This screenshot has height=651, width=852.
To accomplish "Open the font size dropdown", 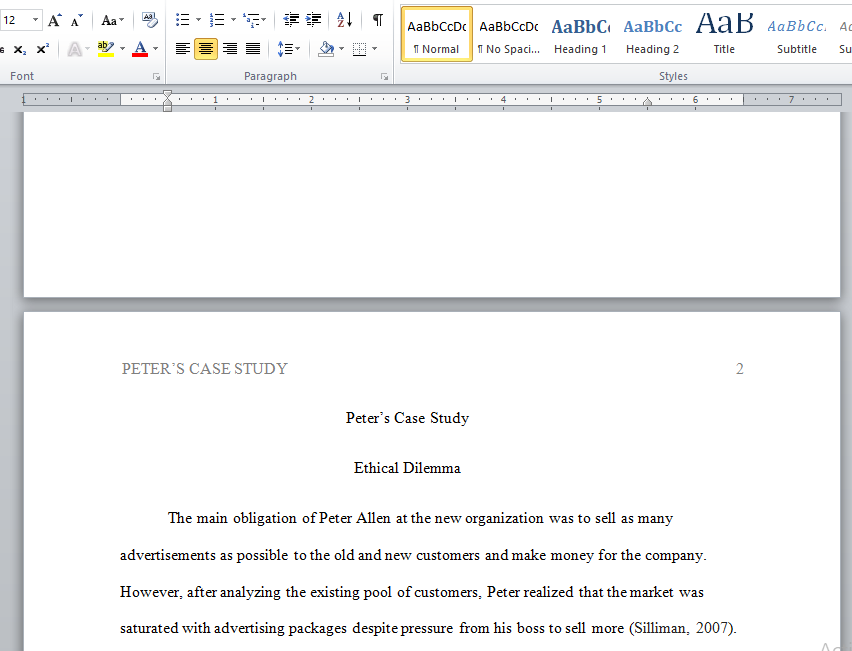I will coord(35,21).
